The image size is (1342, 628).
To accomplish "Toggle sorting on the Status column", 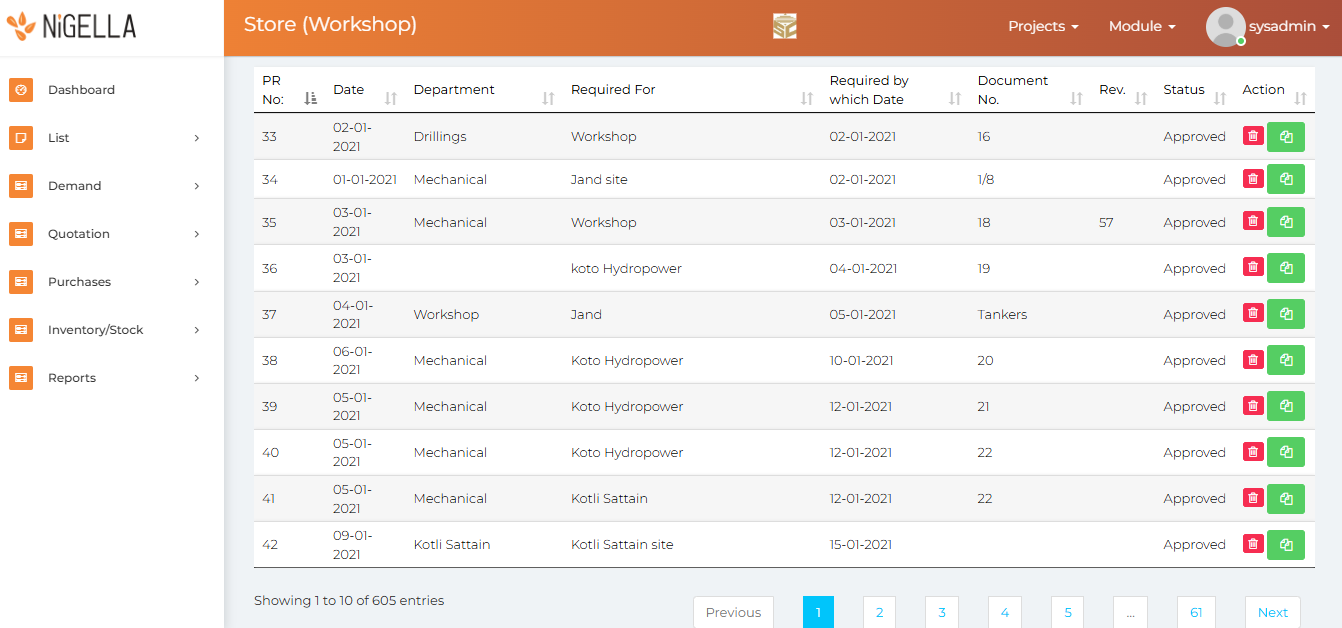I will click(1195, 90).
